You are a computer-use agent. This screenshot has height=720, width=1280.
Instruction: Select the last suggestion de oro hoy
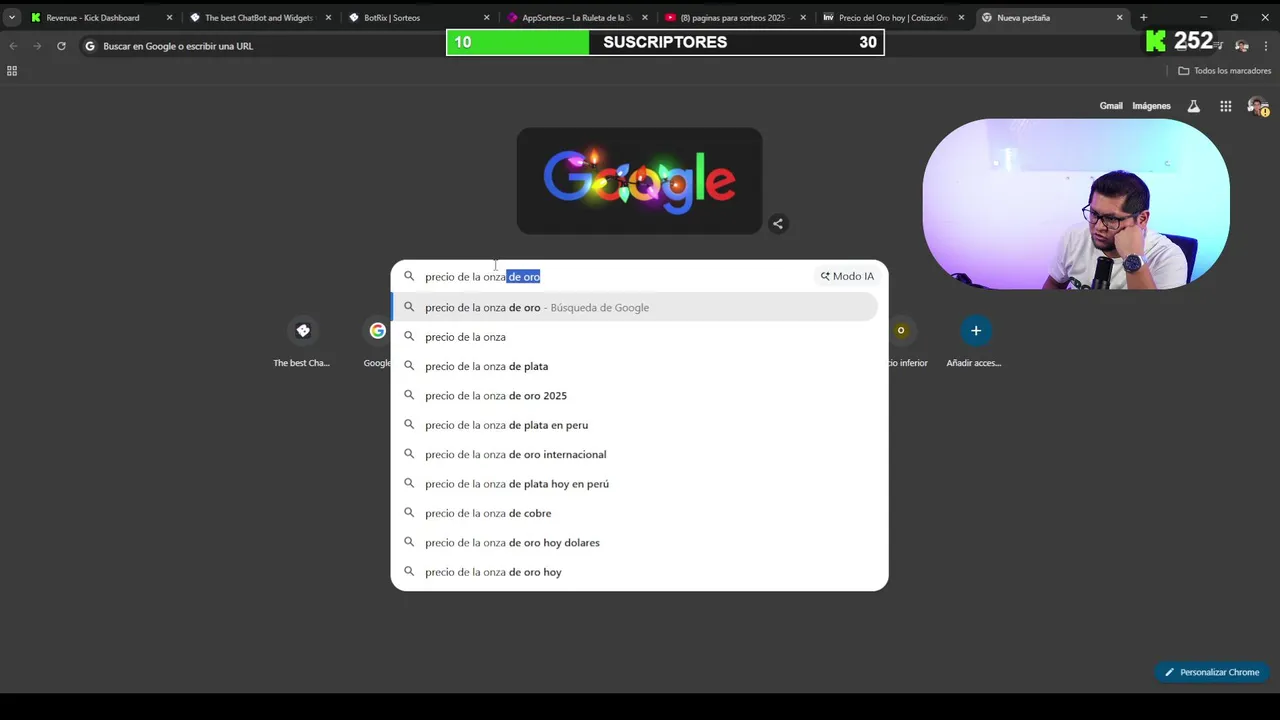634,572
